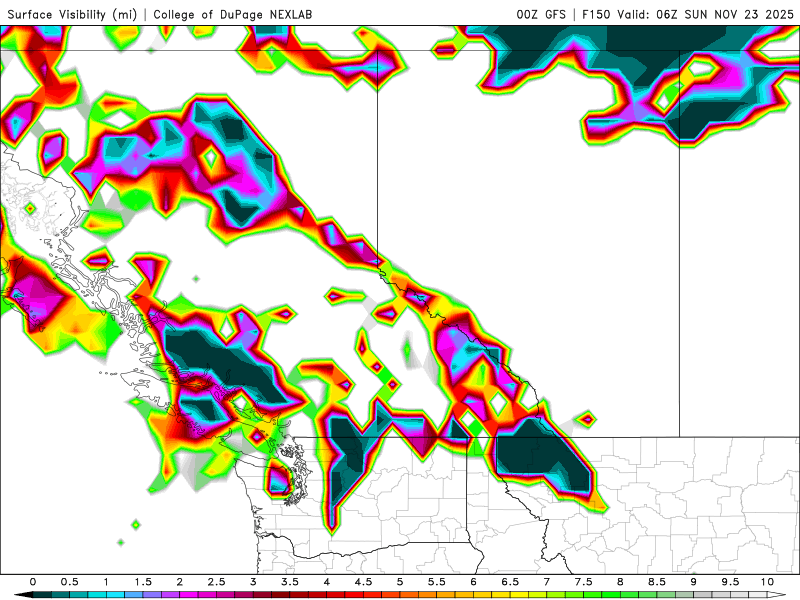
Task: Click the 'F150' forecast hour label
Action: point(596,15)
